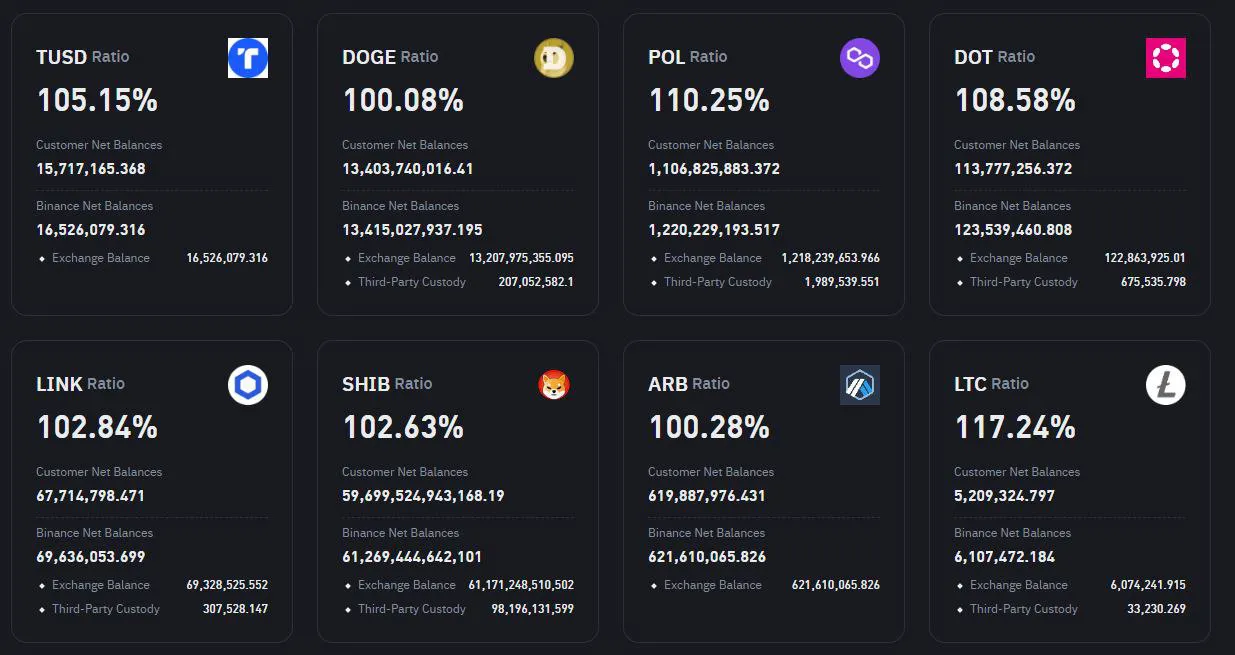The height and width of the screenshot is (655, 1235).
Task: Click the LTC 117.24% ratio value
Action: pos(1015,427)
